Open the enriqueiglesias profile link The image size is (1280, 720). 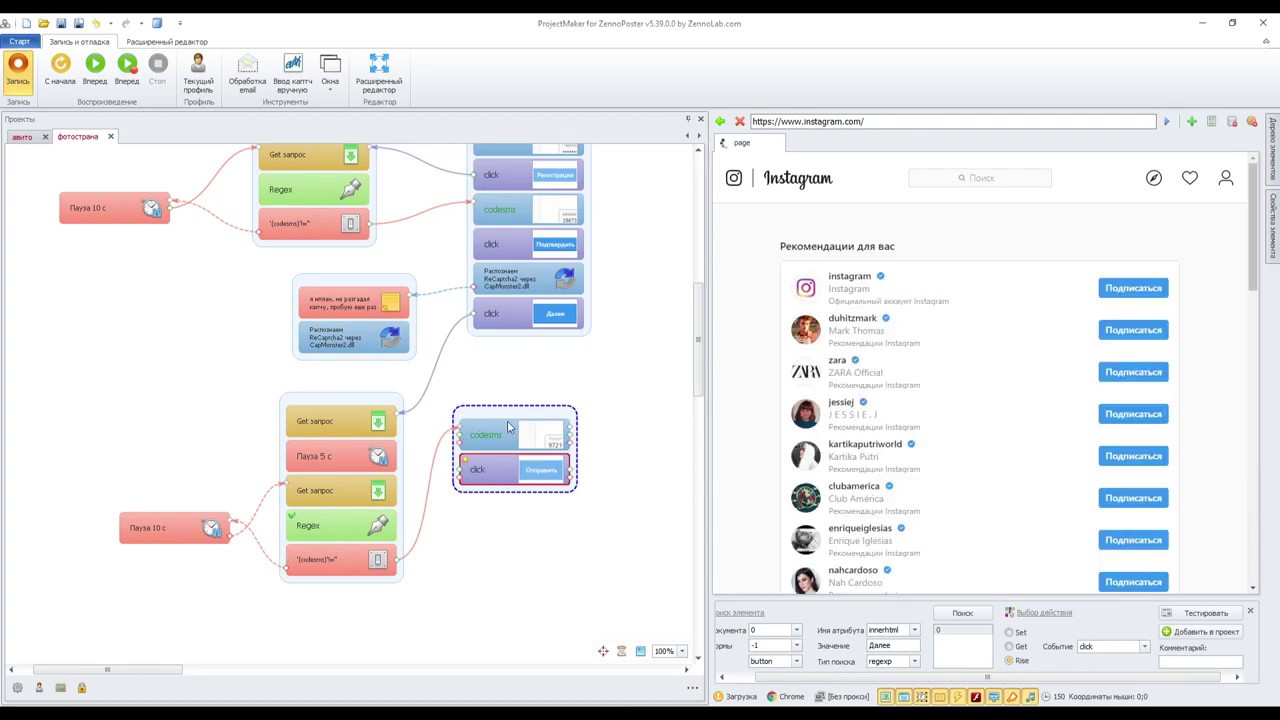pos(860,528)
